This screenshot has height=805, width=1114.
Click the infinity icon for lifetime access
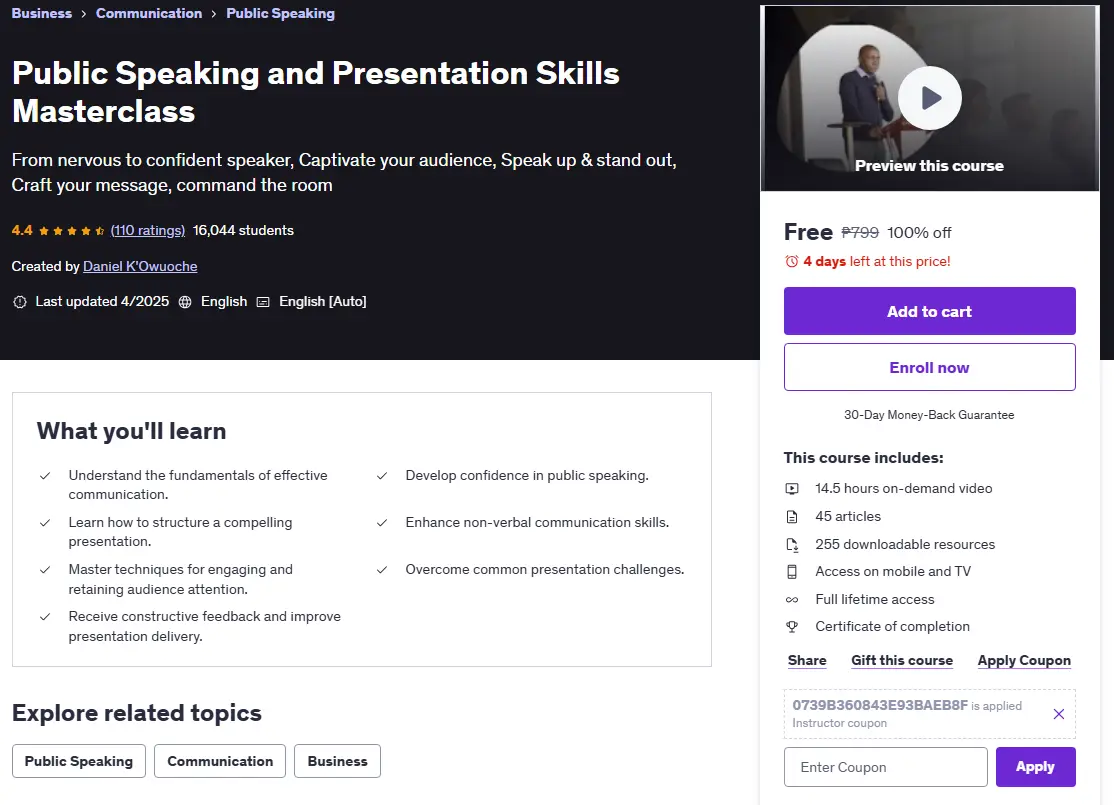791,600
